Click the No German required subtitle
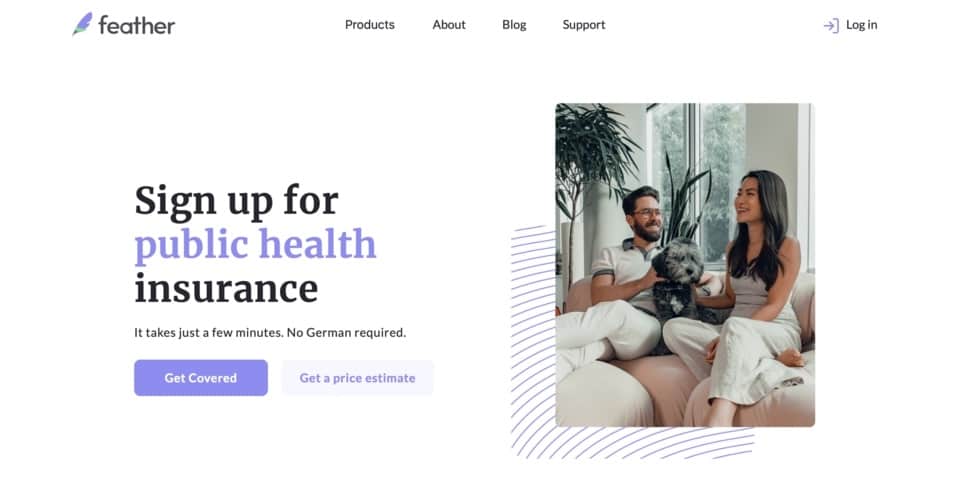The height and width of the screenshot is (502, 957). coord(270,332)
